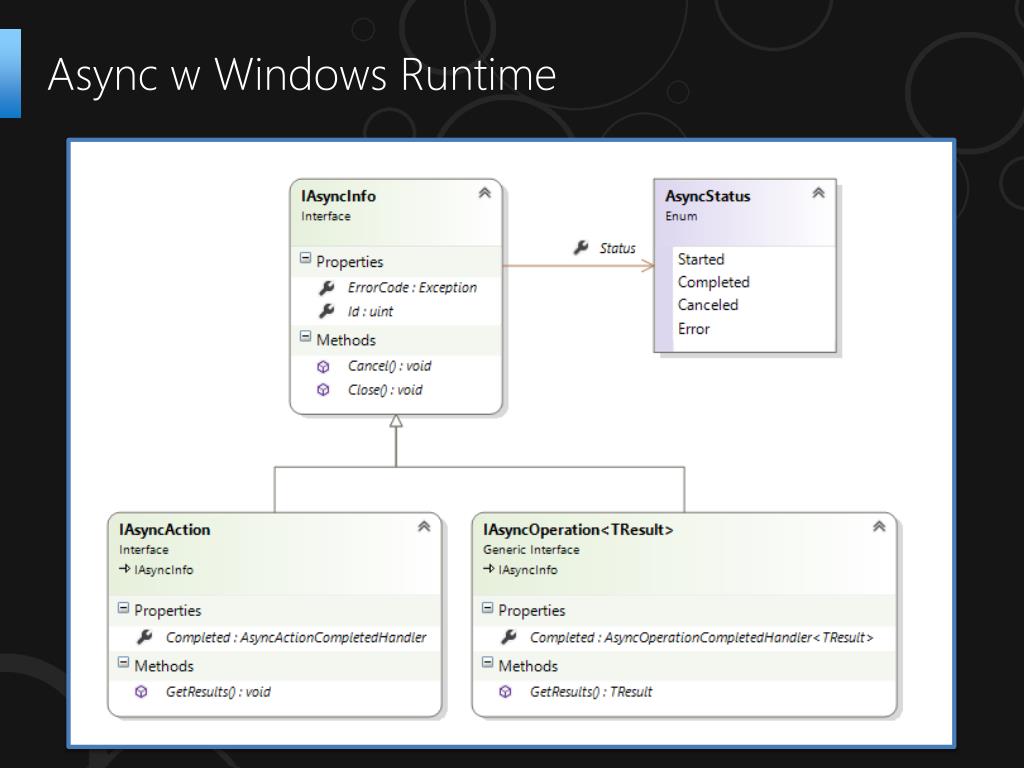Select the Error enum value

(694, 328)
